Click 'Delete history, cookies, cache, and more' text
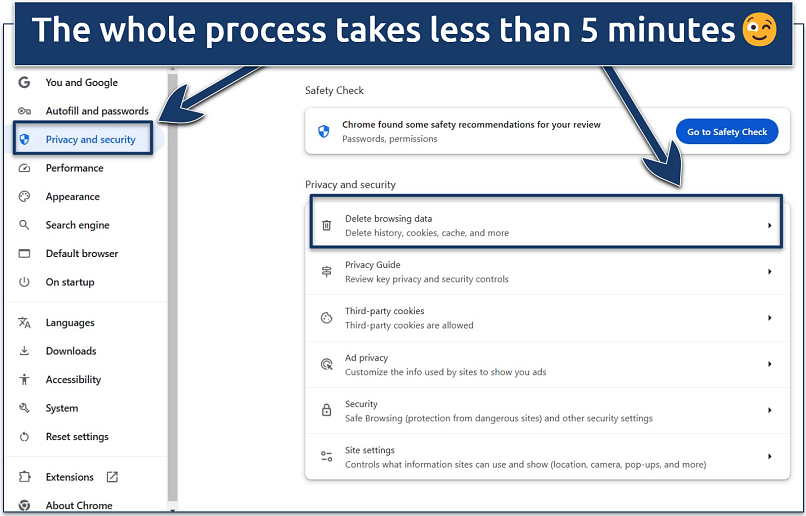Screen dimensions: 806x516 click(x=427, y=233)
